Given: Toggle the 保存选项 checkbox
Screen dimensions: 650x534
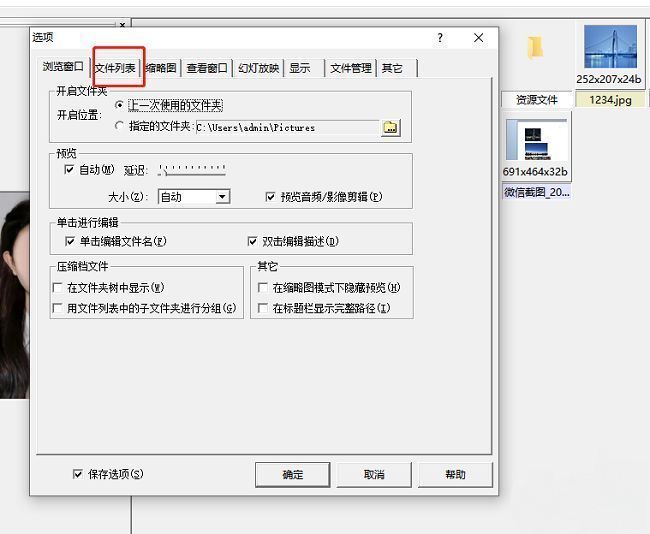Looking at the screenshot, I should [x=78, y=474].
